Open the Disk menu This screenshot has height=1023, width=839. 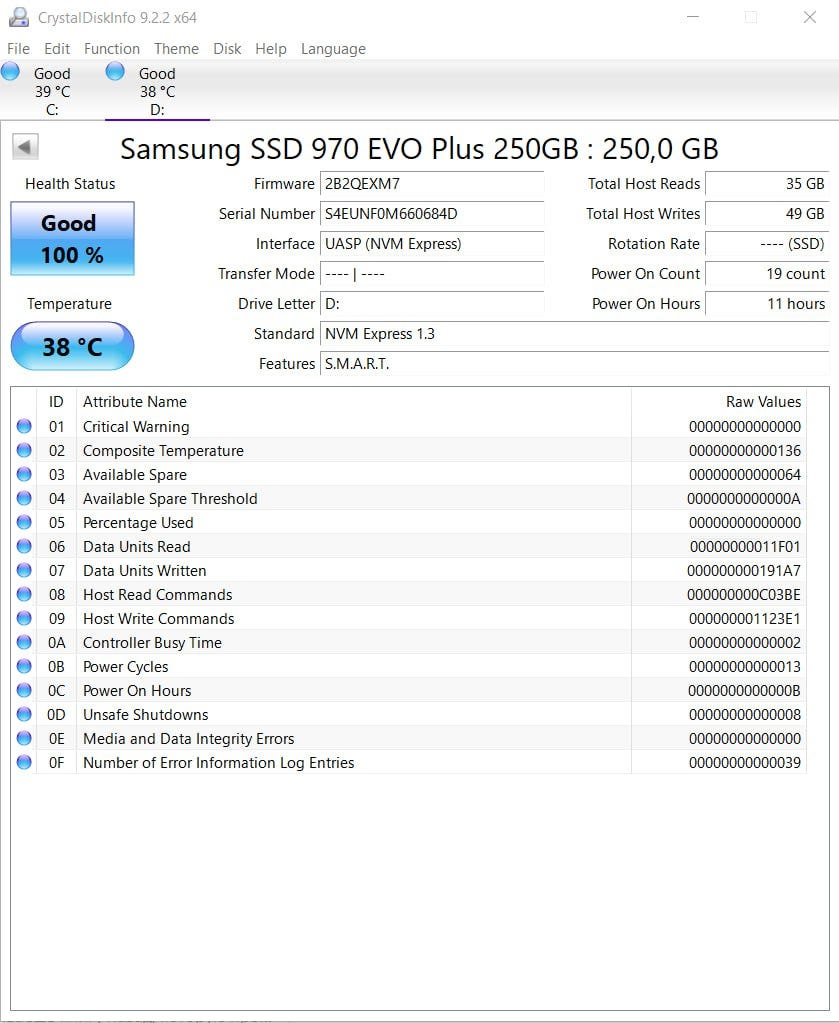tap(227, 49)
